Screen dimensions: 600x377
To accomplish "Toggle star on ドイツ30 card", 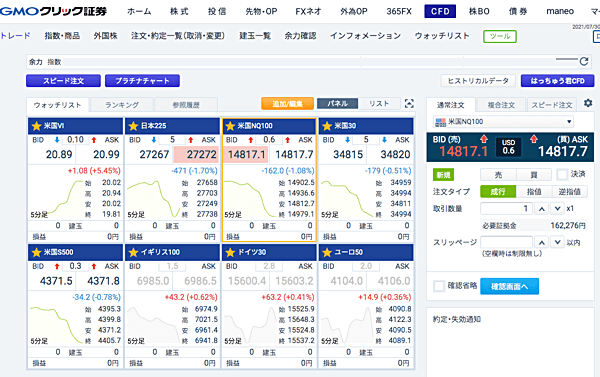I will [x=230, y=252].
